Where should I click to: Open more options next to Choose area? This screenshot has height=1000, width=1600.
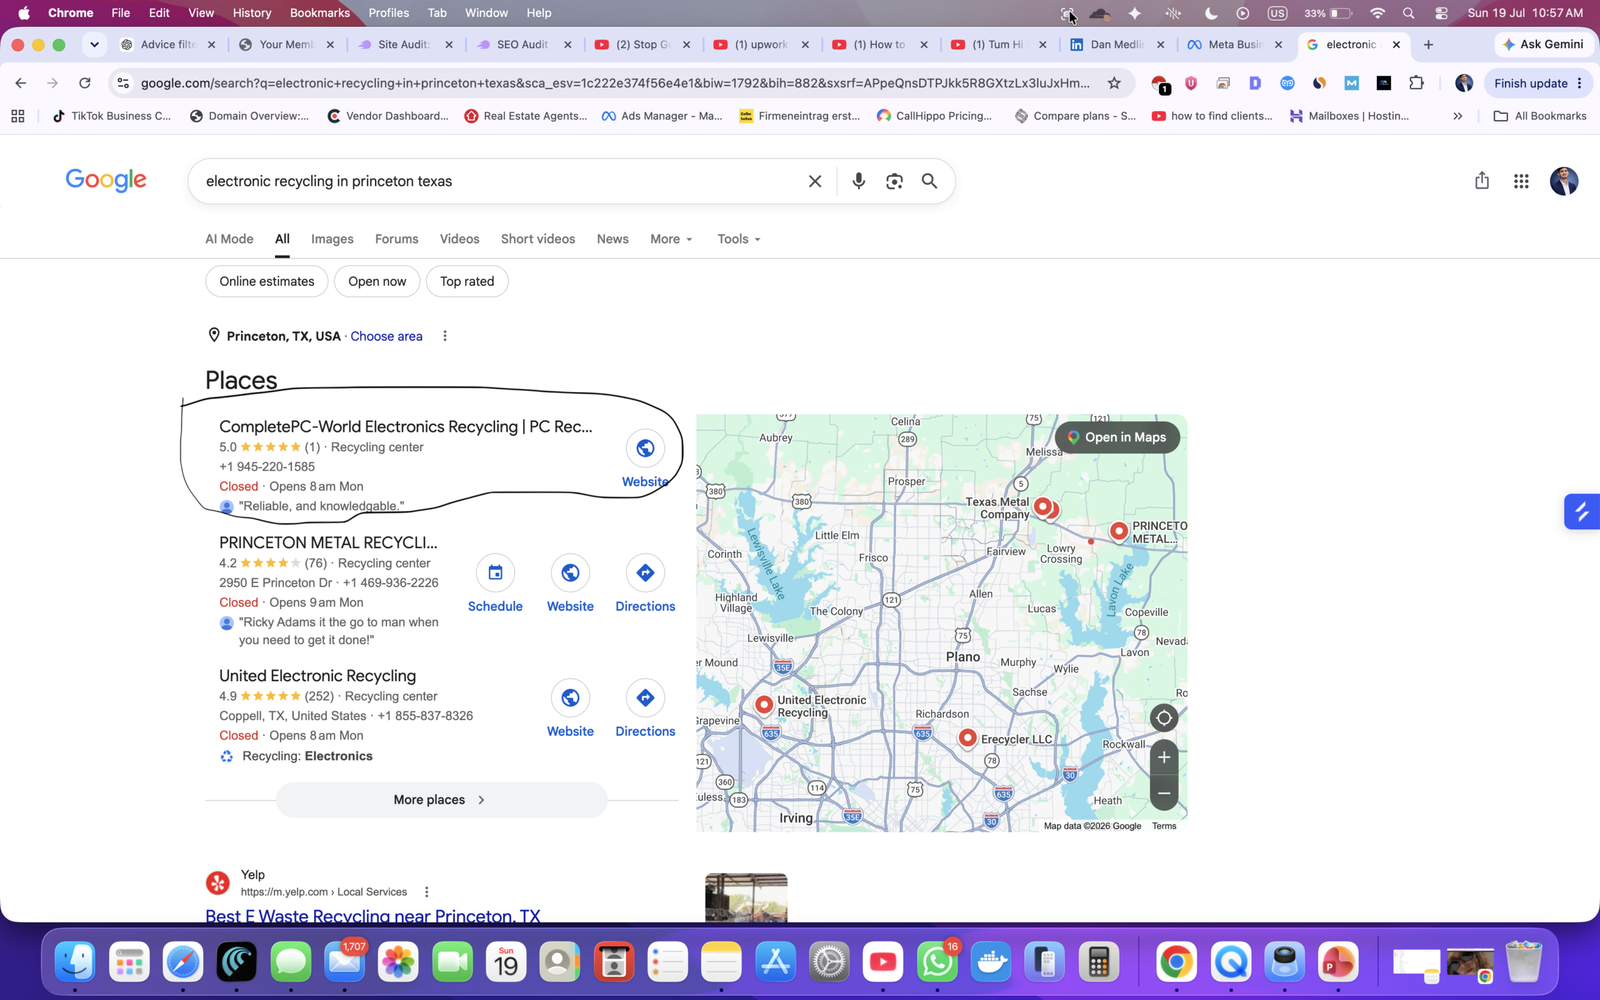click(x=445, y=336)
